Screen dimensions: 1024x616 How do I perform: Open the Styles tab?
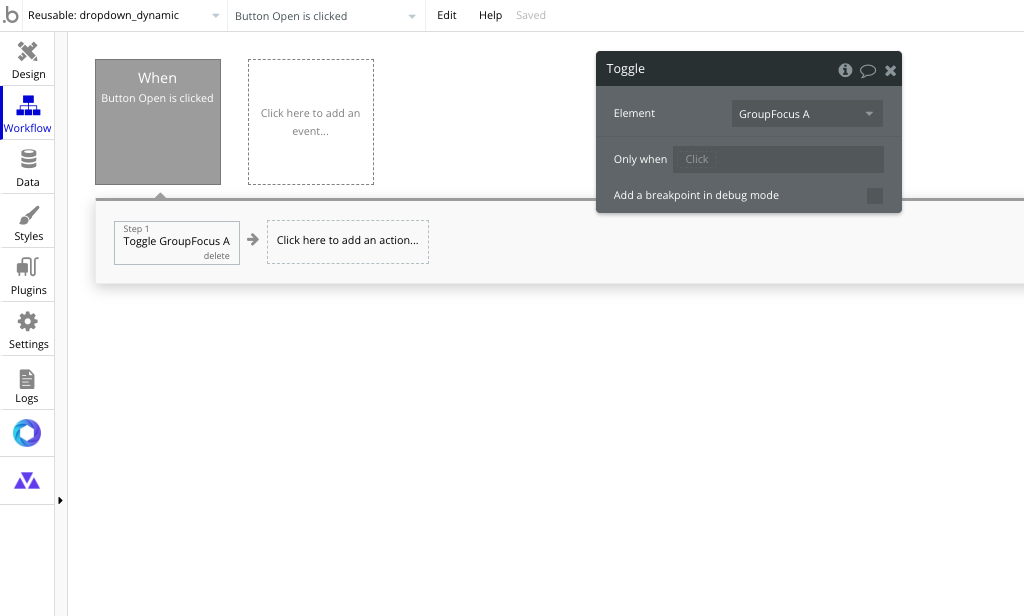[27, 223]
